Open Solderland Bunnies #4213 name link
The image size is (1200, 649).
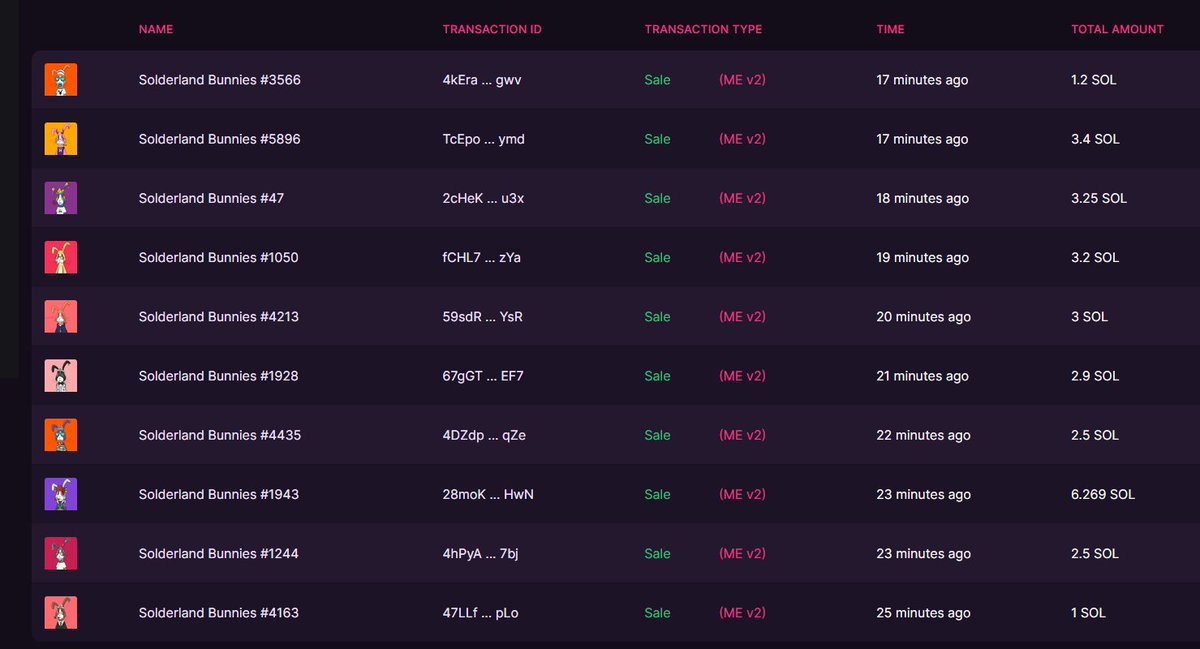coord(218,316)
